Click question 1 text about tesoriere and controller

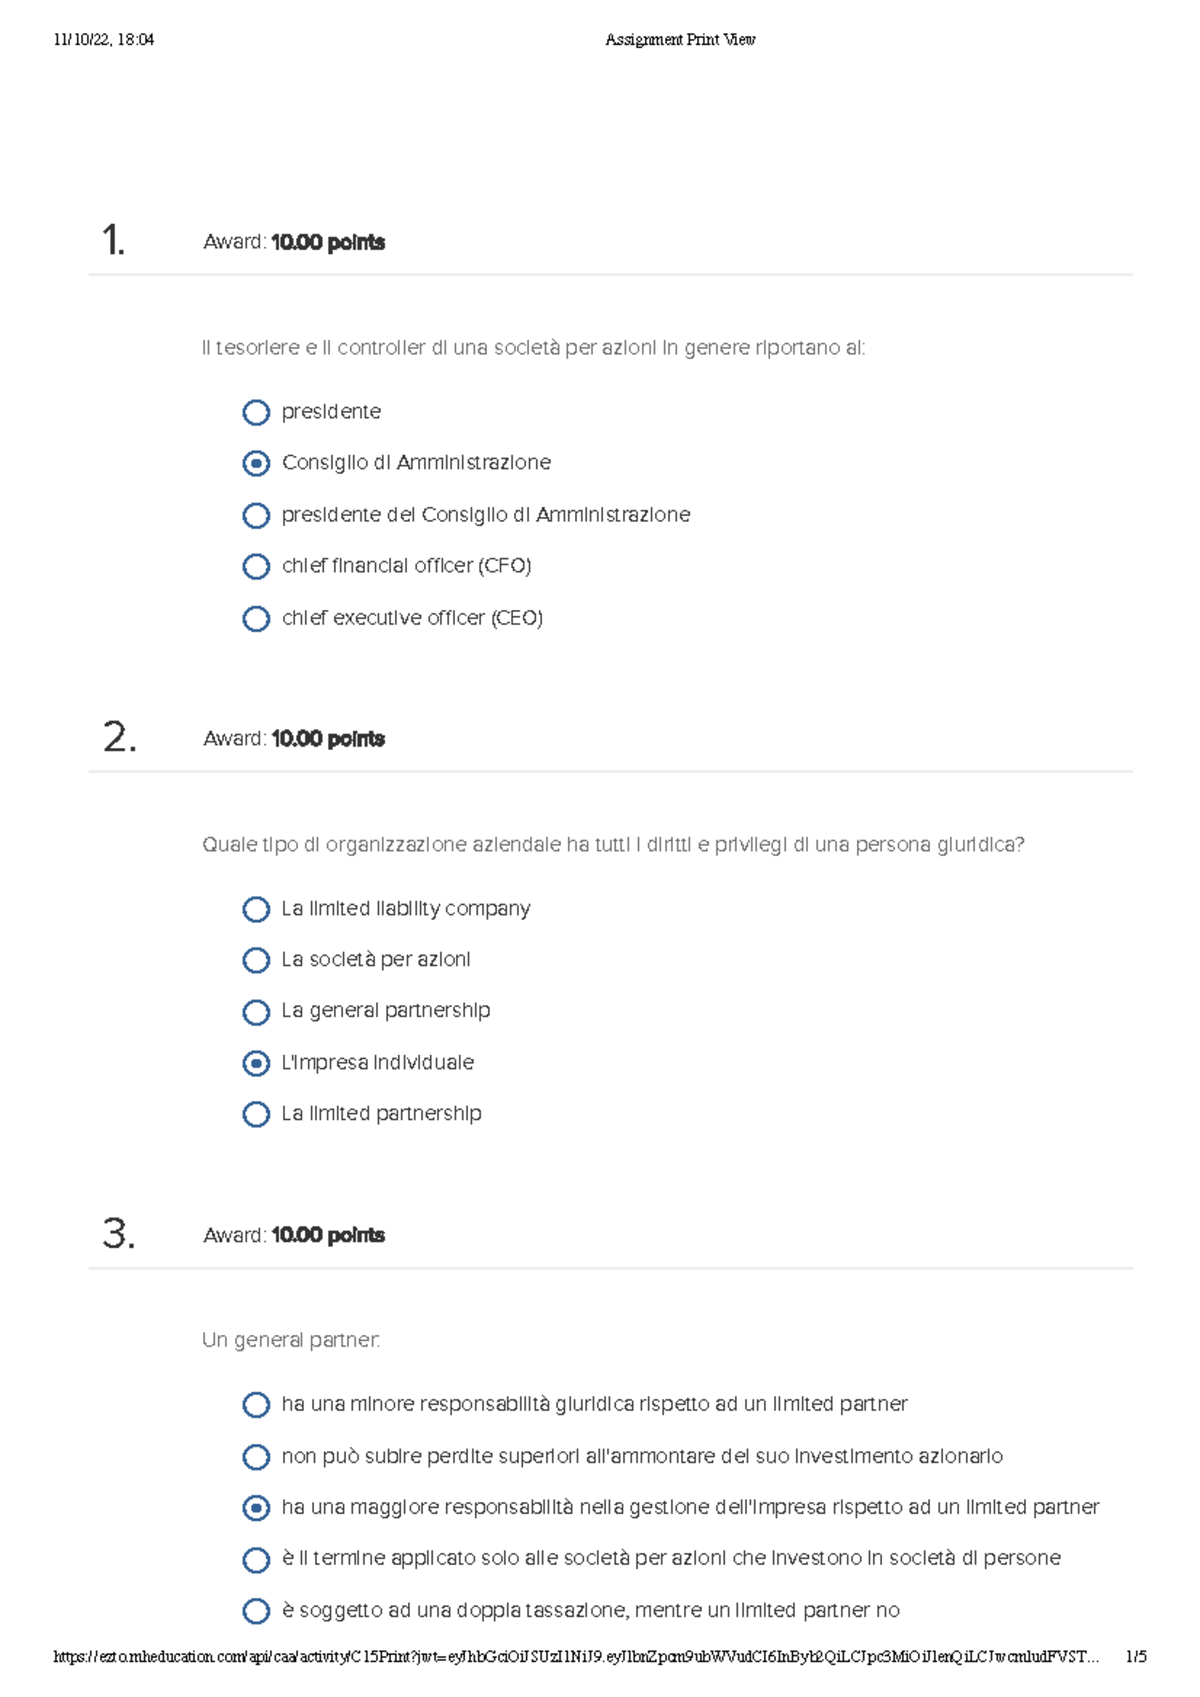point(533,348)
